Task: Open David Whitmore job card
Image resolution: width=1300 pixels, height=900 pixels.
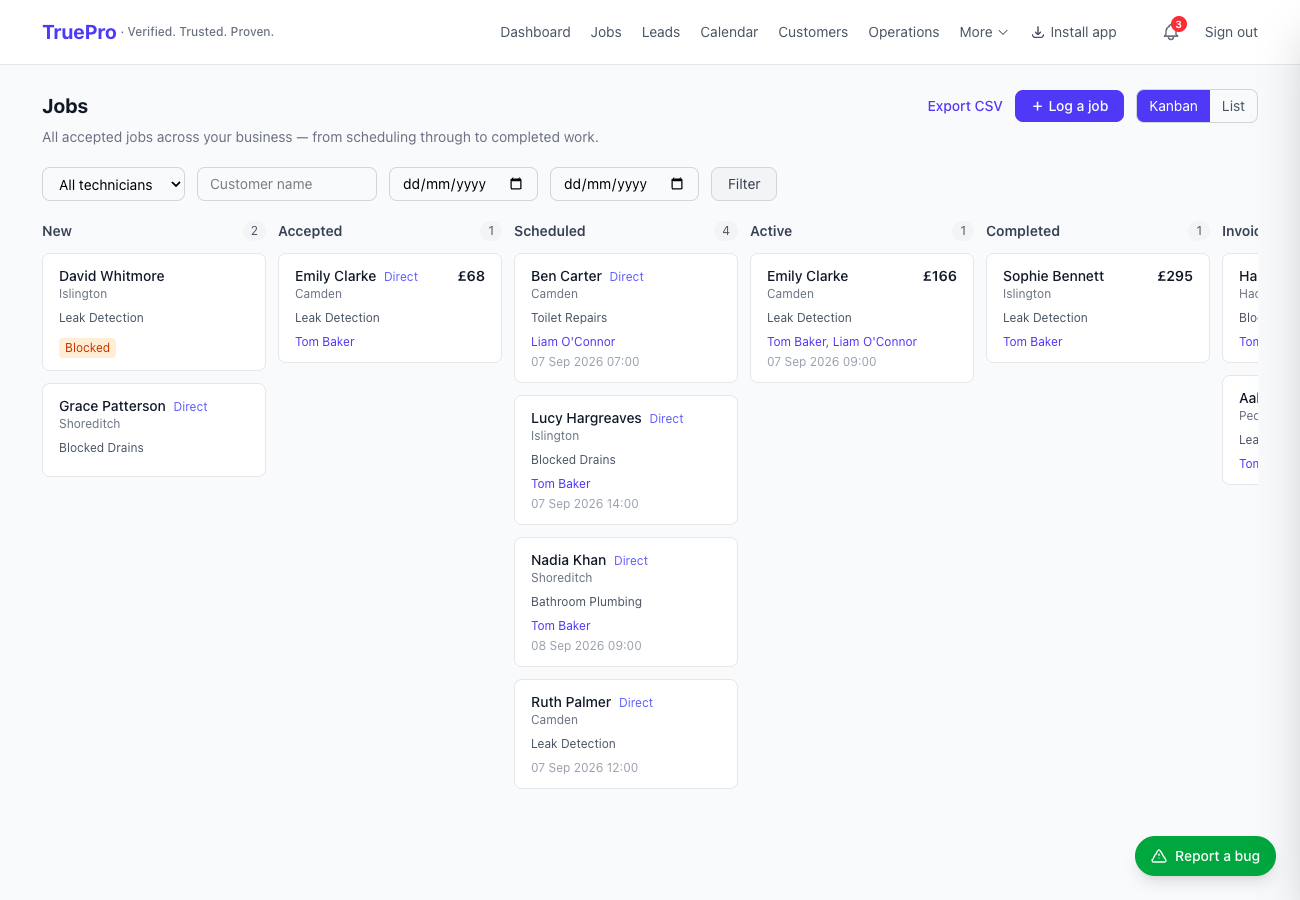Action: [x=154, y=312]
